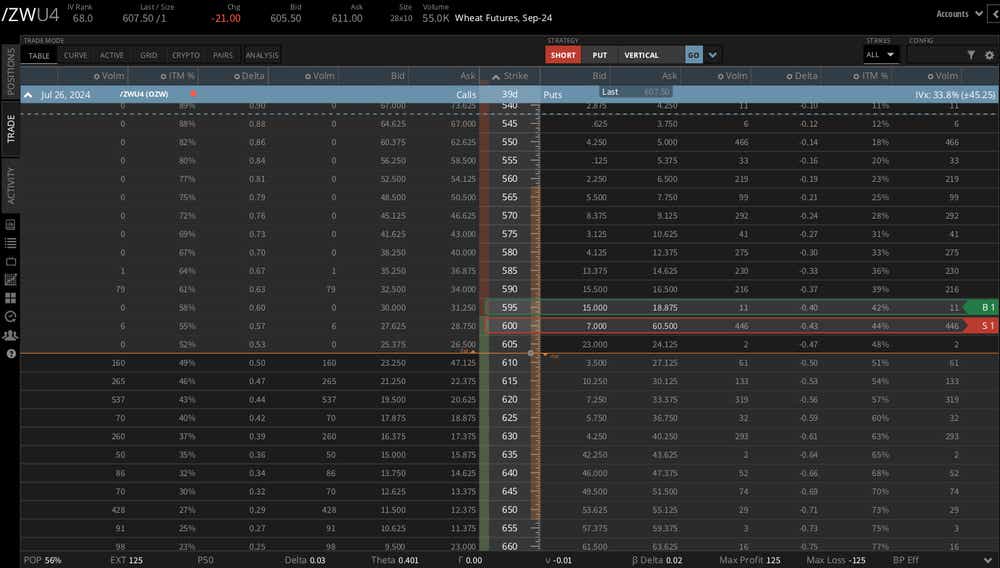Open the chart icon in left sidebar

[x=10, y=279]
